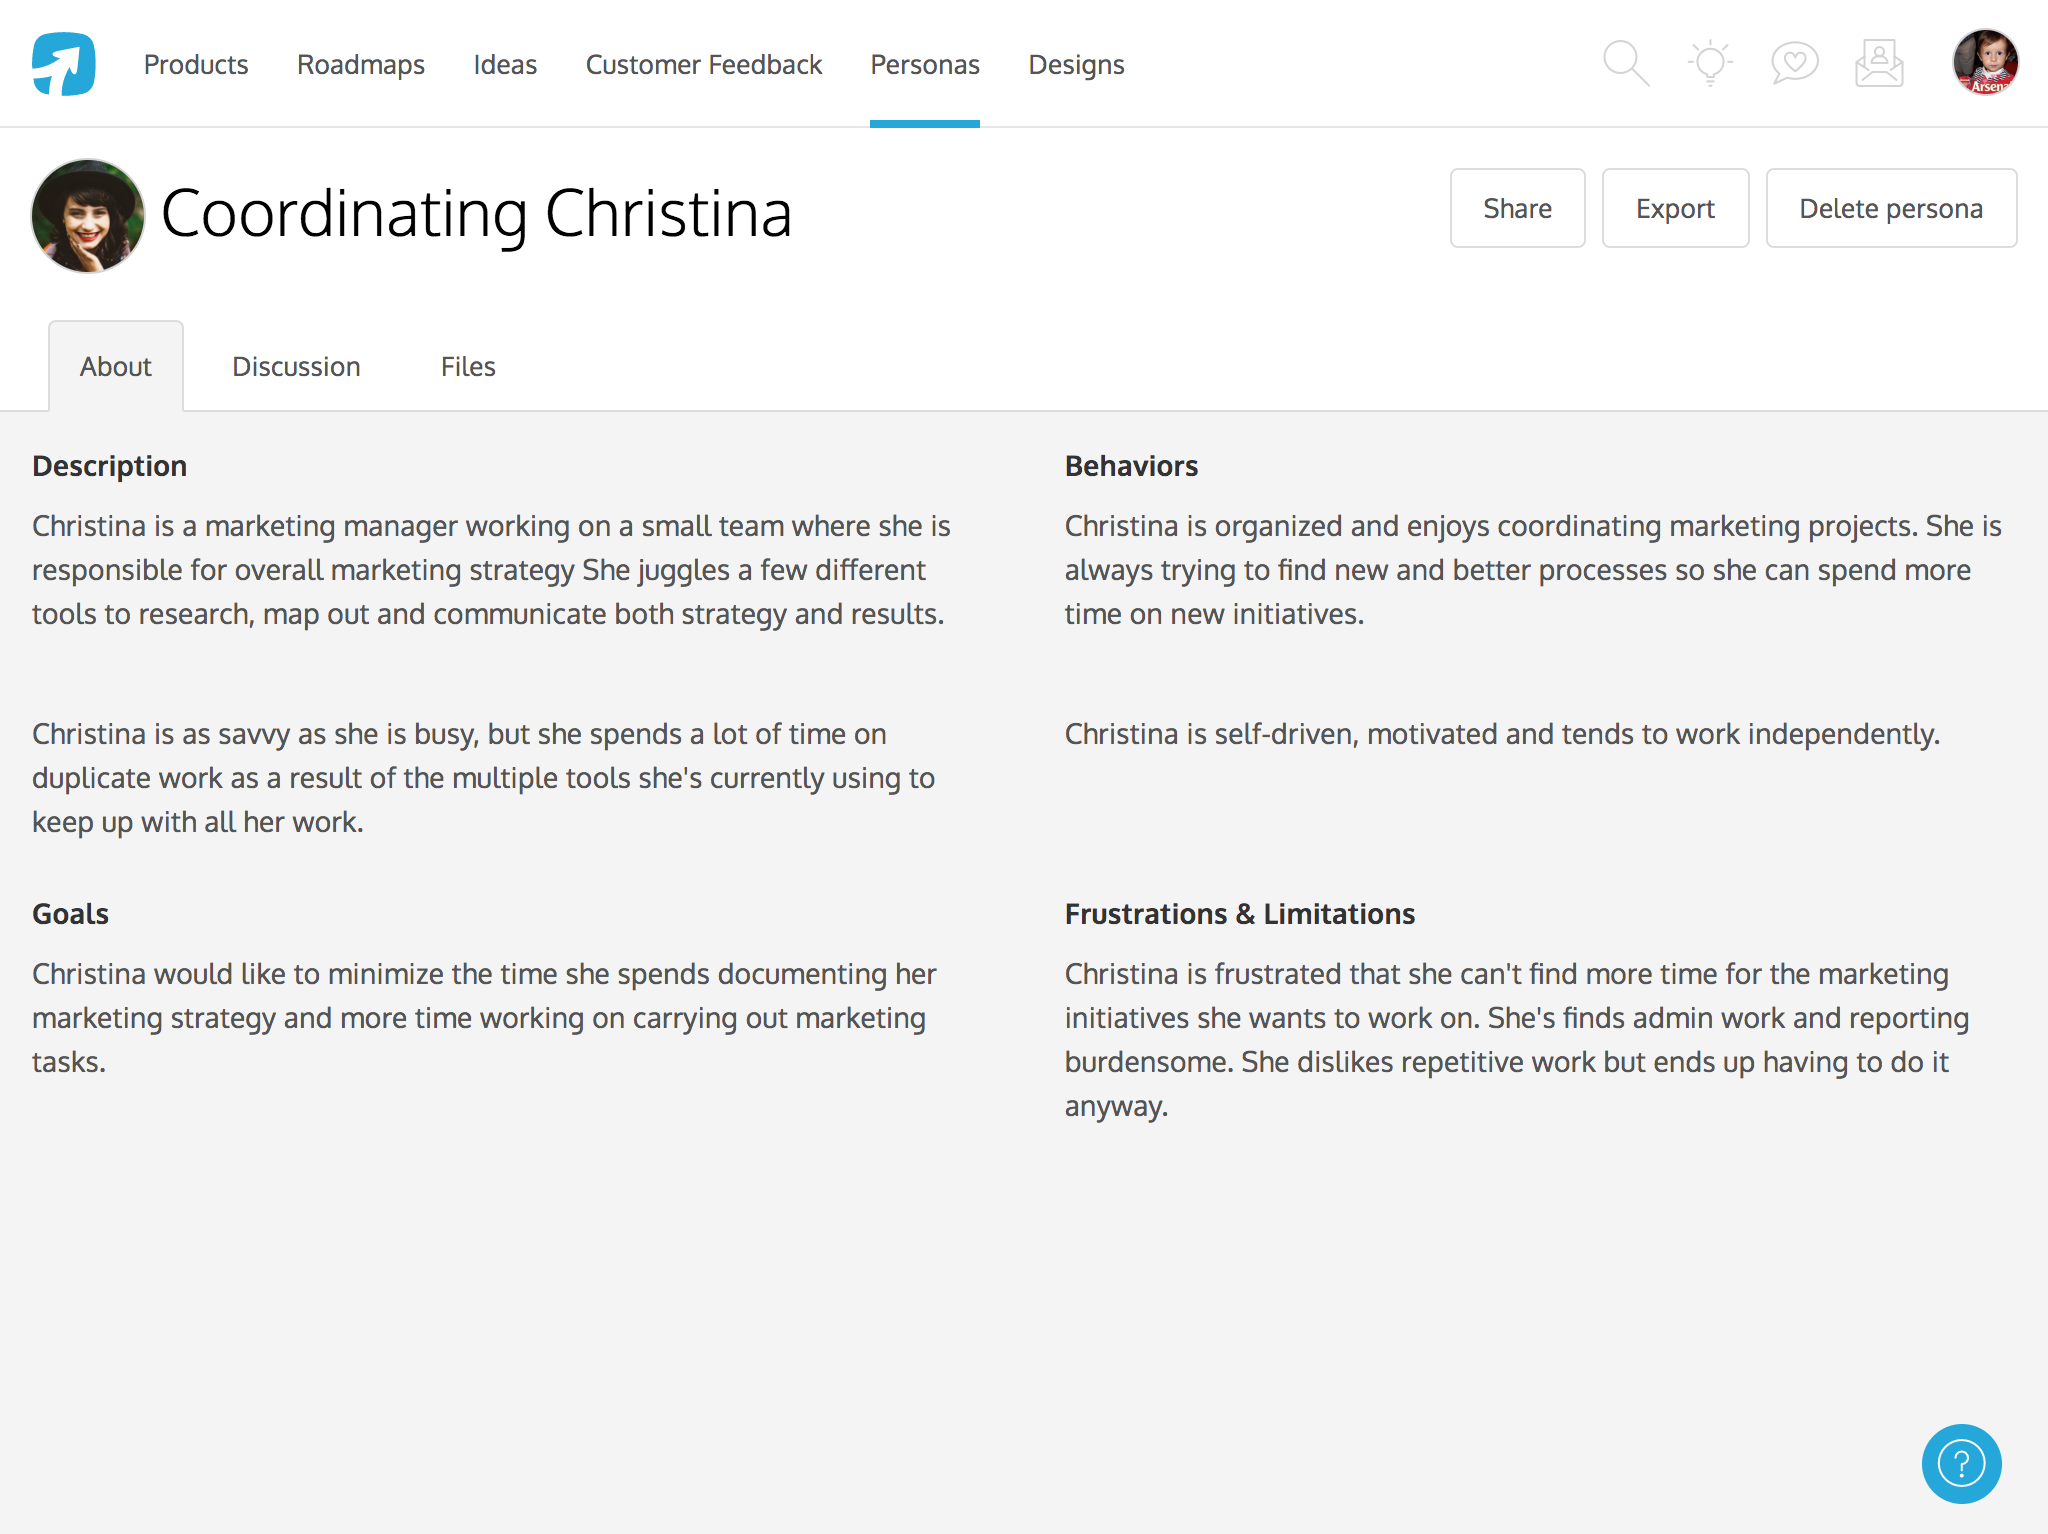Click the Delete persona button
The height and width of the screenshot is (1534, 2048).
pyautogui.click(x=1888, y=208)
